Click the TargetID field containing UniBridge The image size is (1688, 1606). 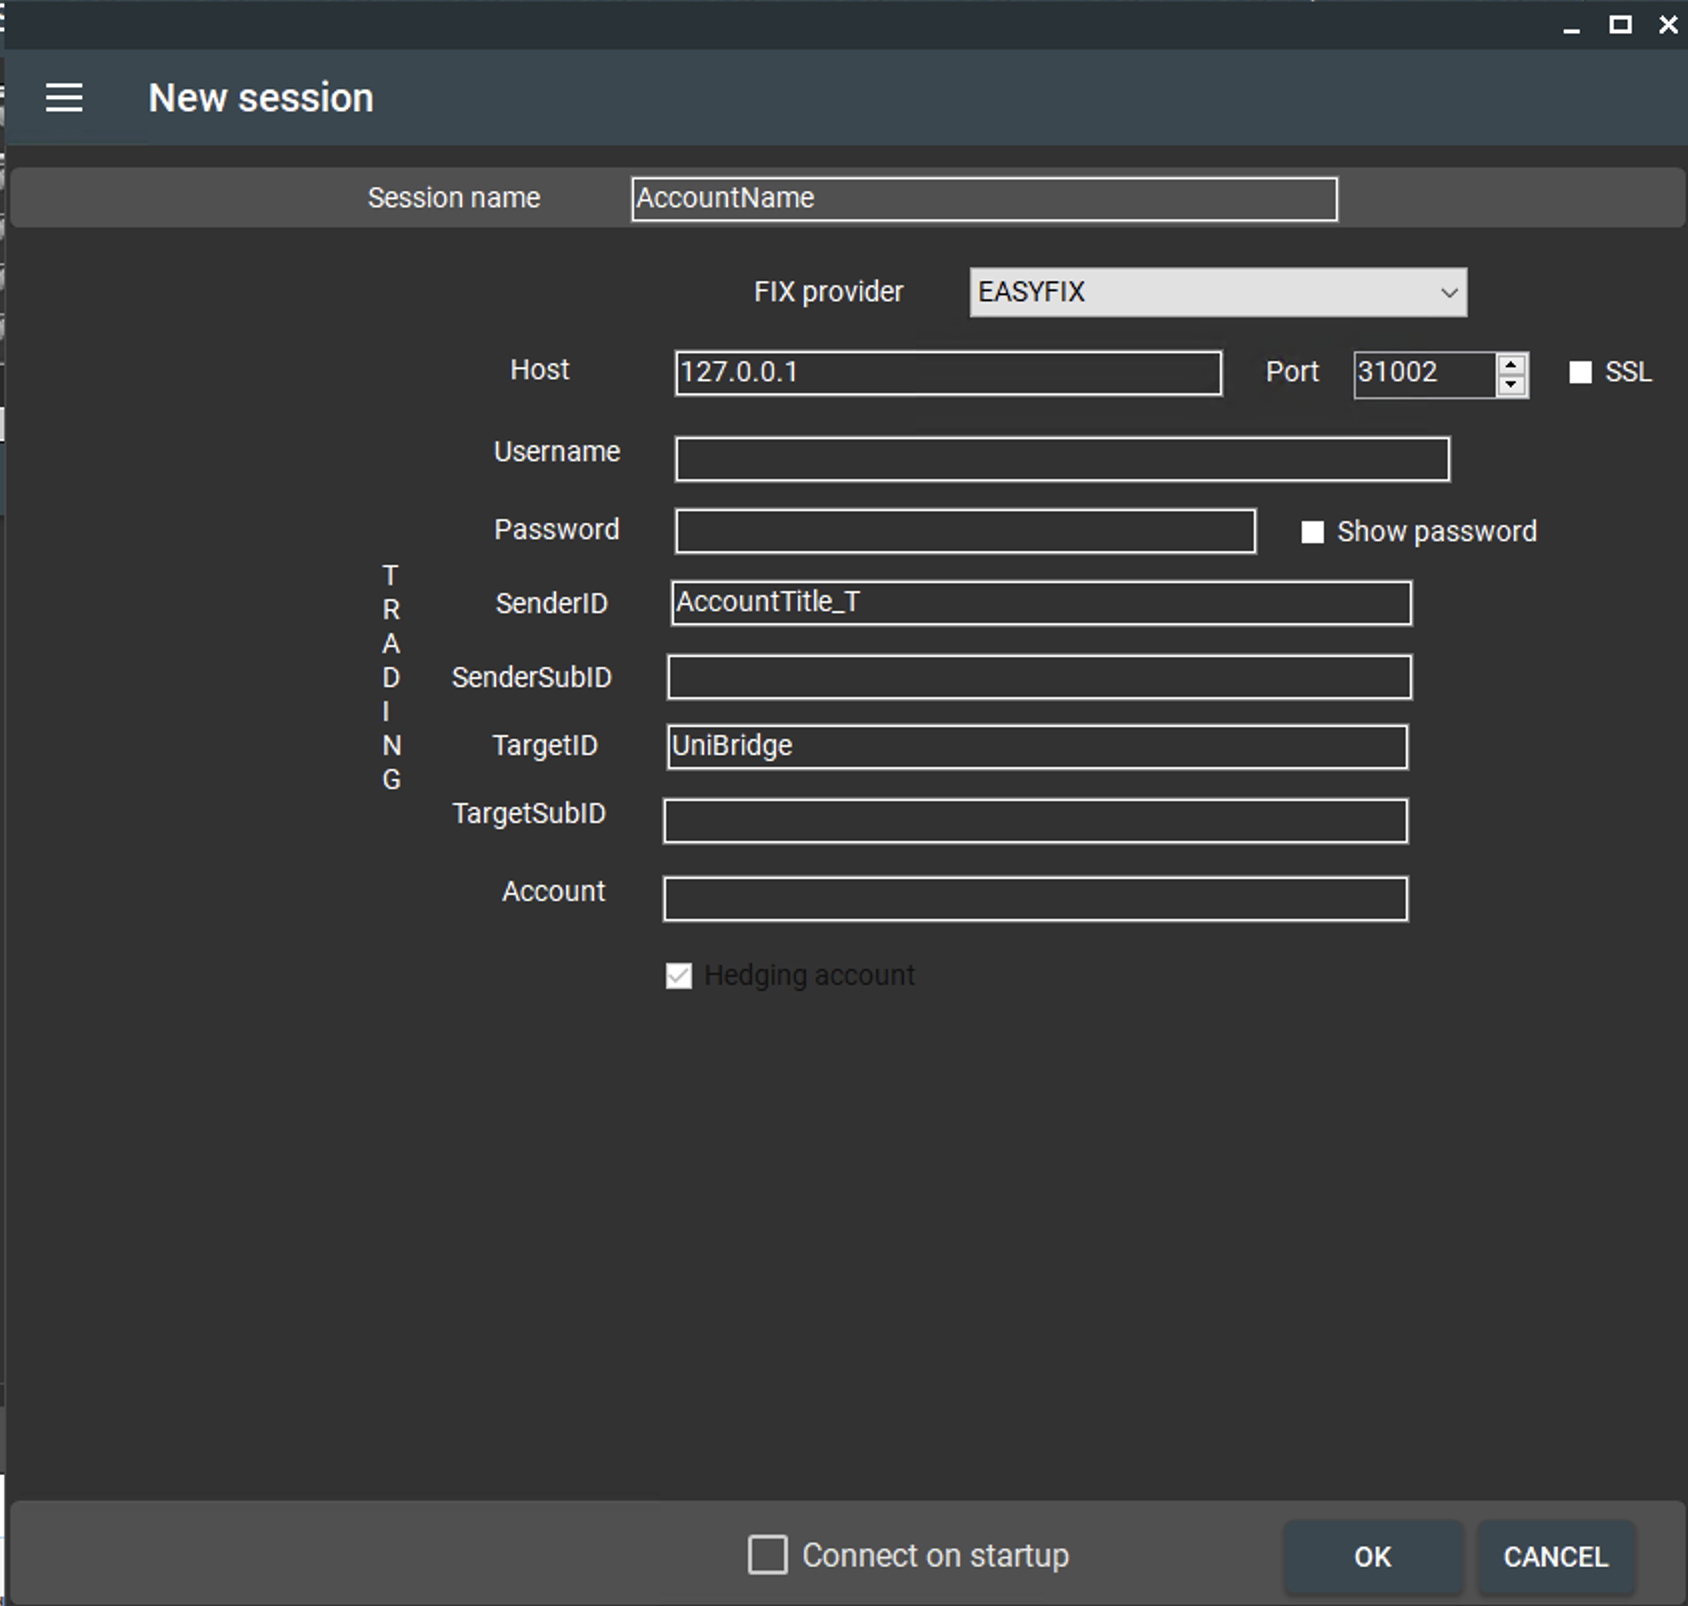pyautogui.click(x=1036, y=747)
